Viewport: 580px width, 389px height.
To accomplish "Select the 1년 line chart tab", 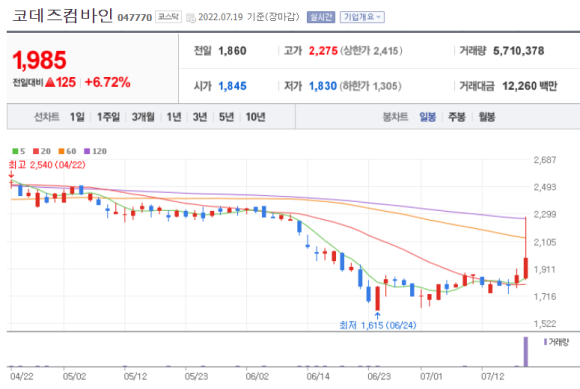I will coord(174,117).
